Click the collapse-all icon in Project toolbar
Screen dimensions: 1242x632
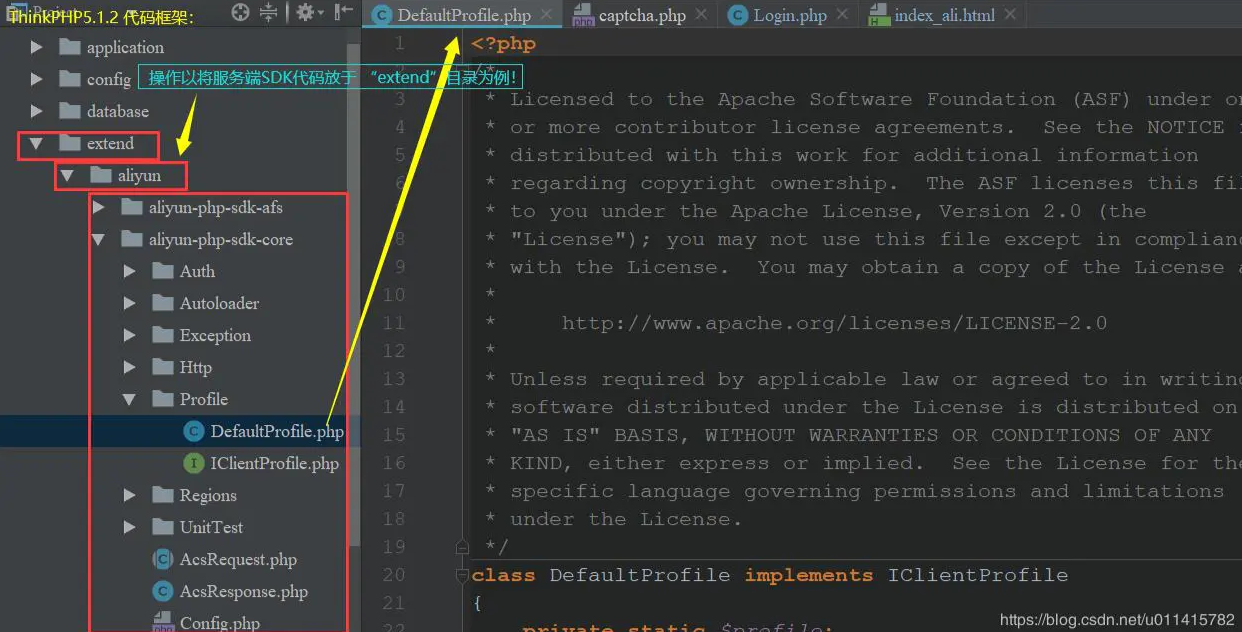pos(268,12)
